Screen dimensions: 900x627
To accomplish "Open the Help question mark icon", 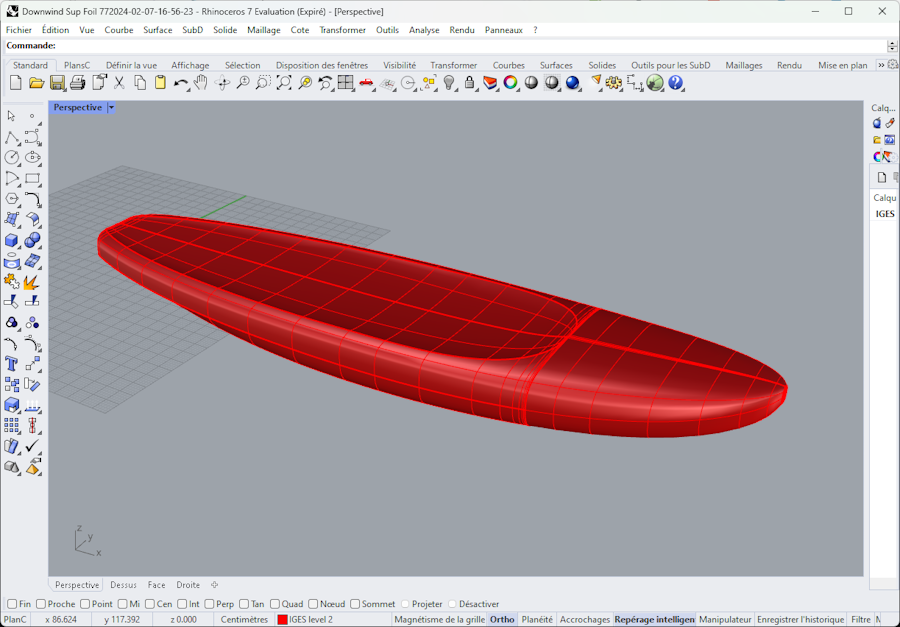I will pos(676,83).
